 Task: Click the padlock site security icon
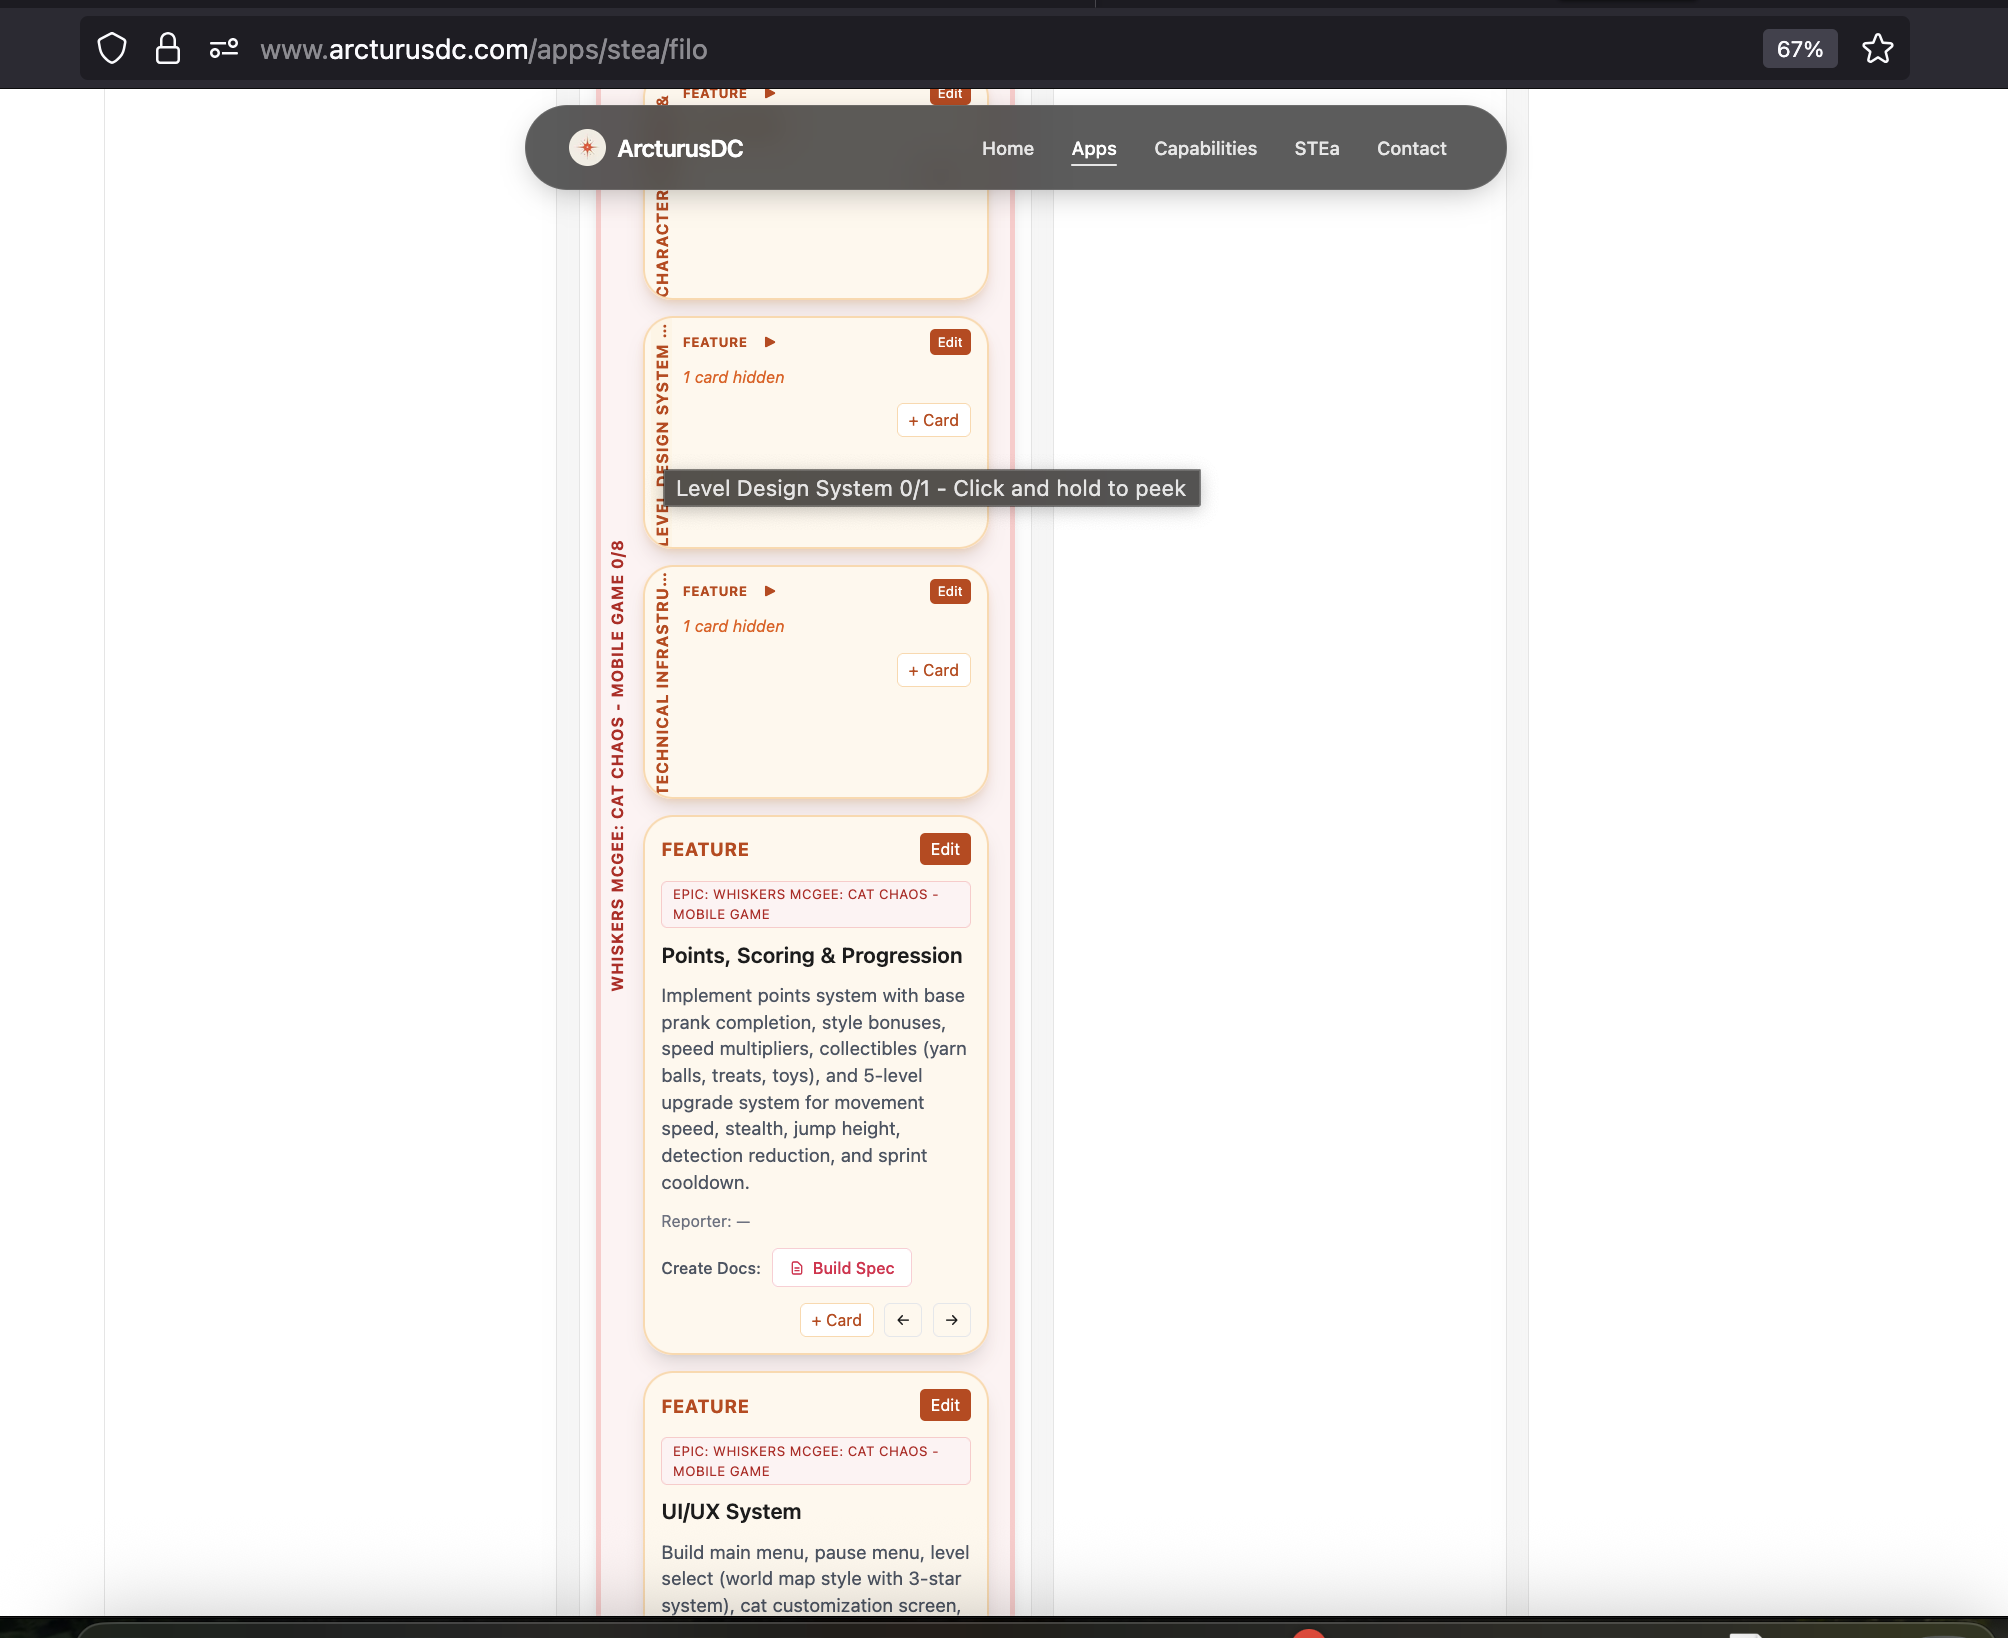(168, 48)
